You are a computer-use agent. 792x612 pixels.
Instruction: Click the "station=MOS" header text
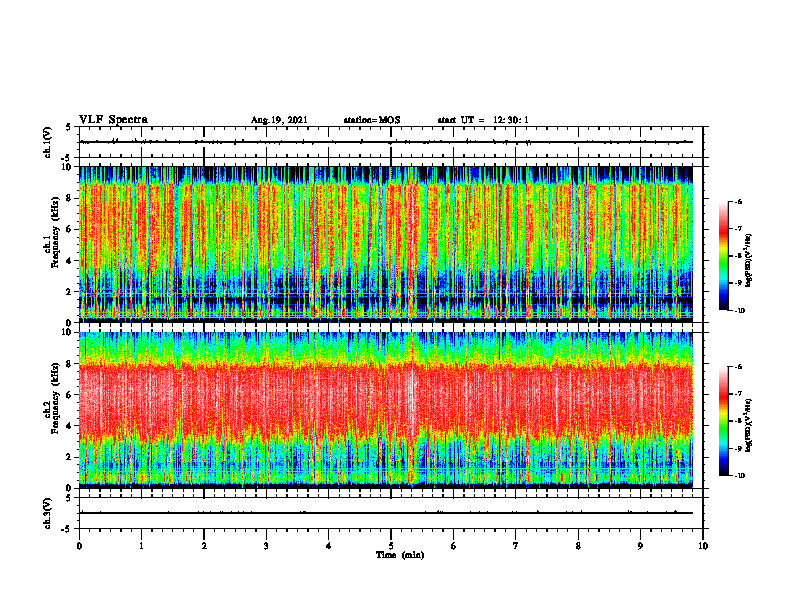tap(372, 120)
